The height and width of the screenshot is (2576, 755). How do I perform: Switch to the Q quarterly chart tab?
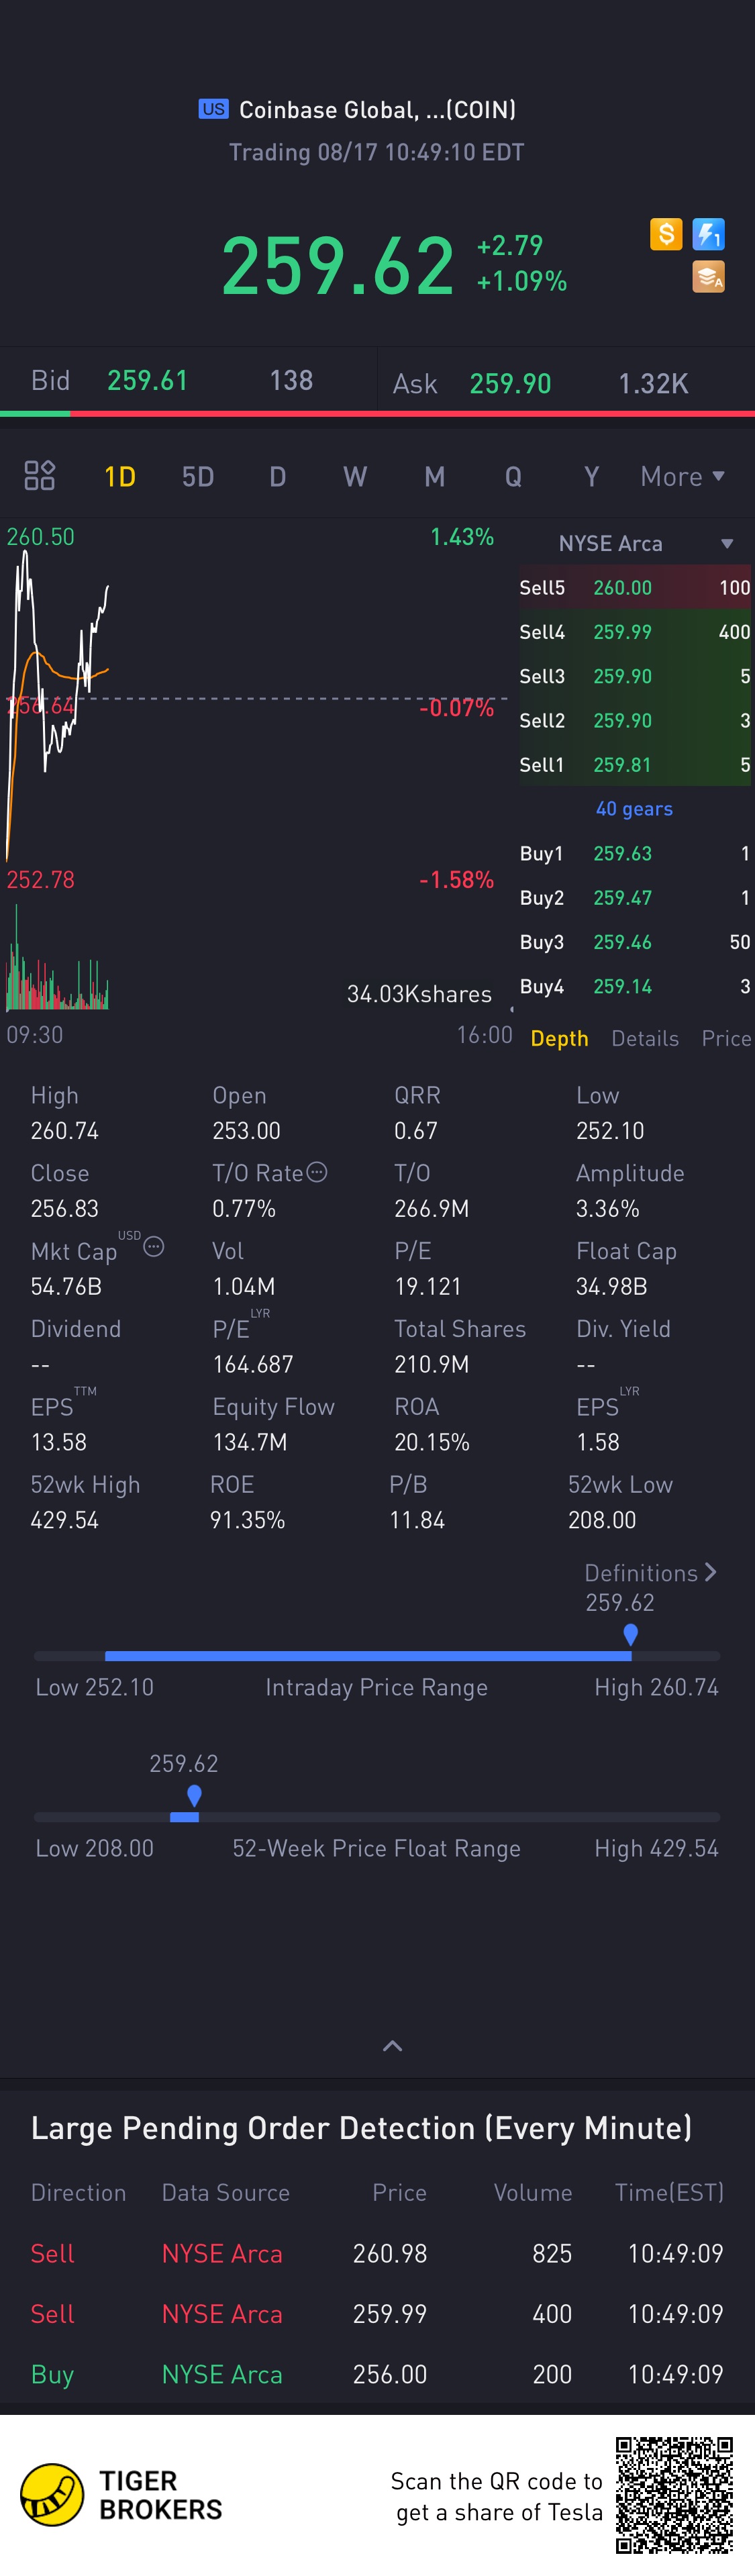pyautogui.click(x=513, y=476)
